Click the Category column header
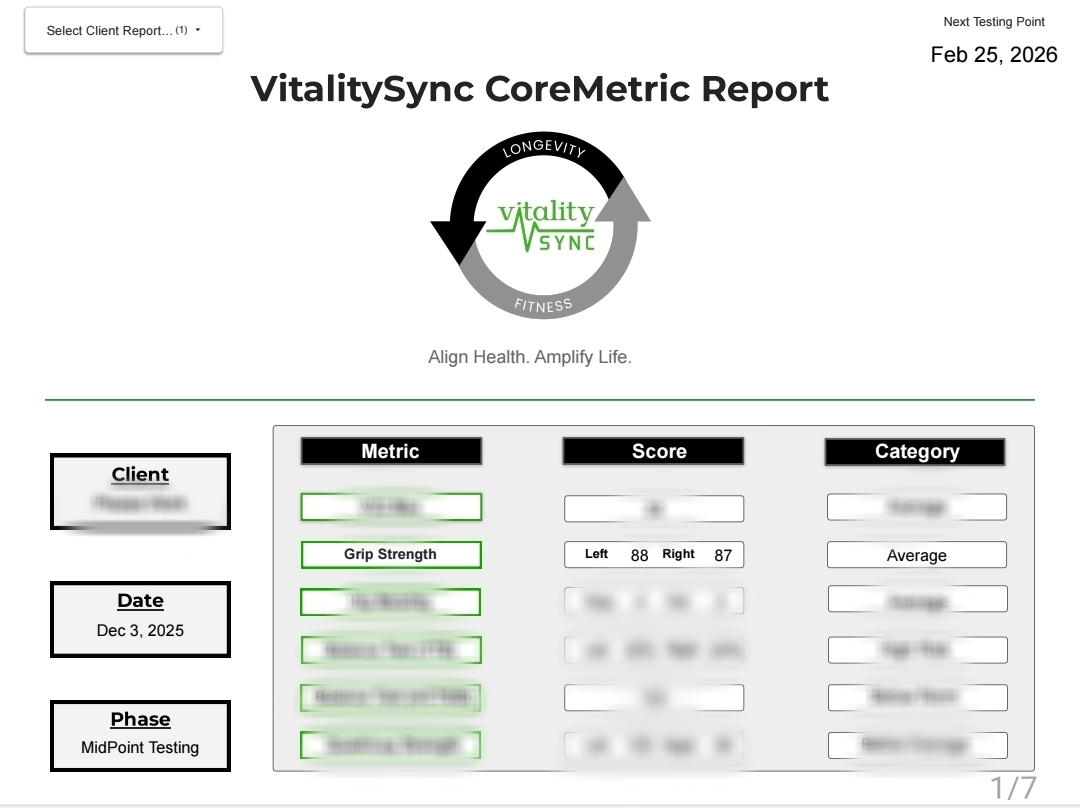Image resolution: width=1080 pixels, height=808 pixels. click(914, 451)
